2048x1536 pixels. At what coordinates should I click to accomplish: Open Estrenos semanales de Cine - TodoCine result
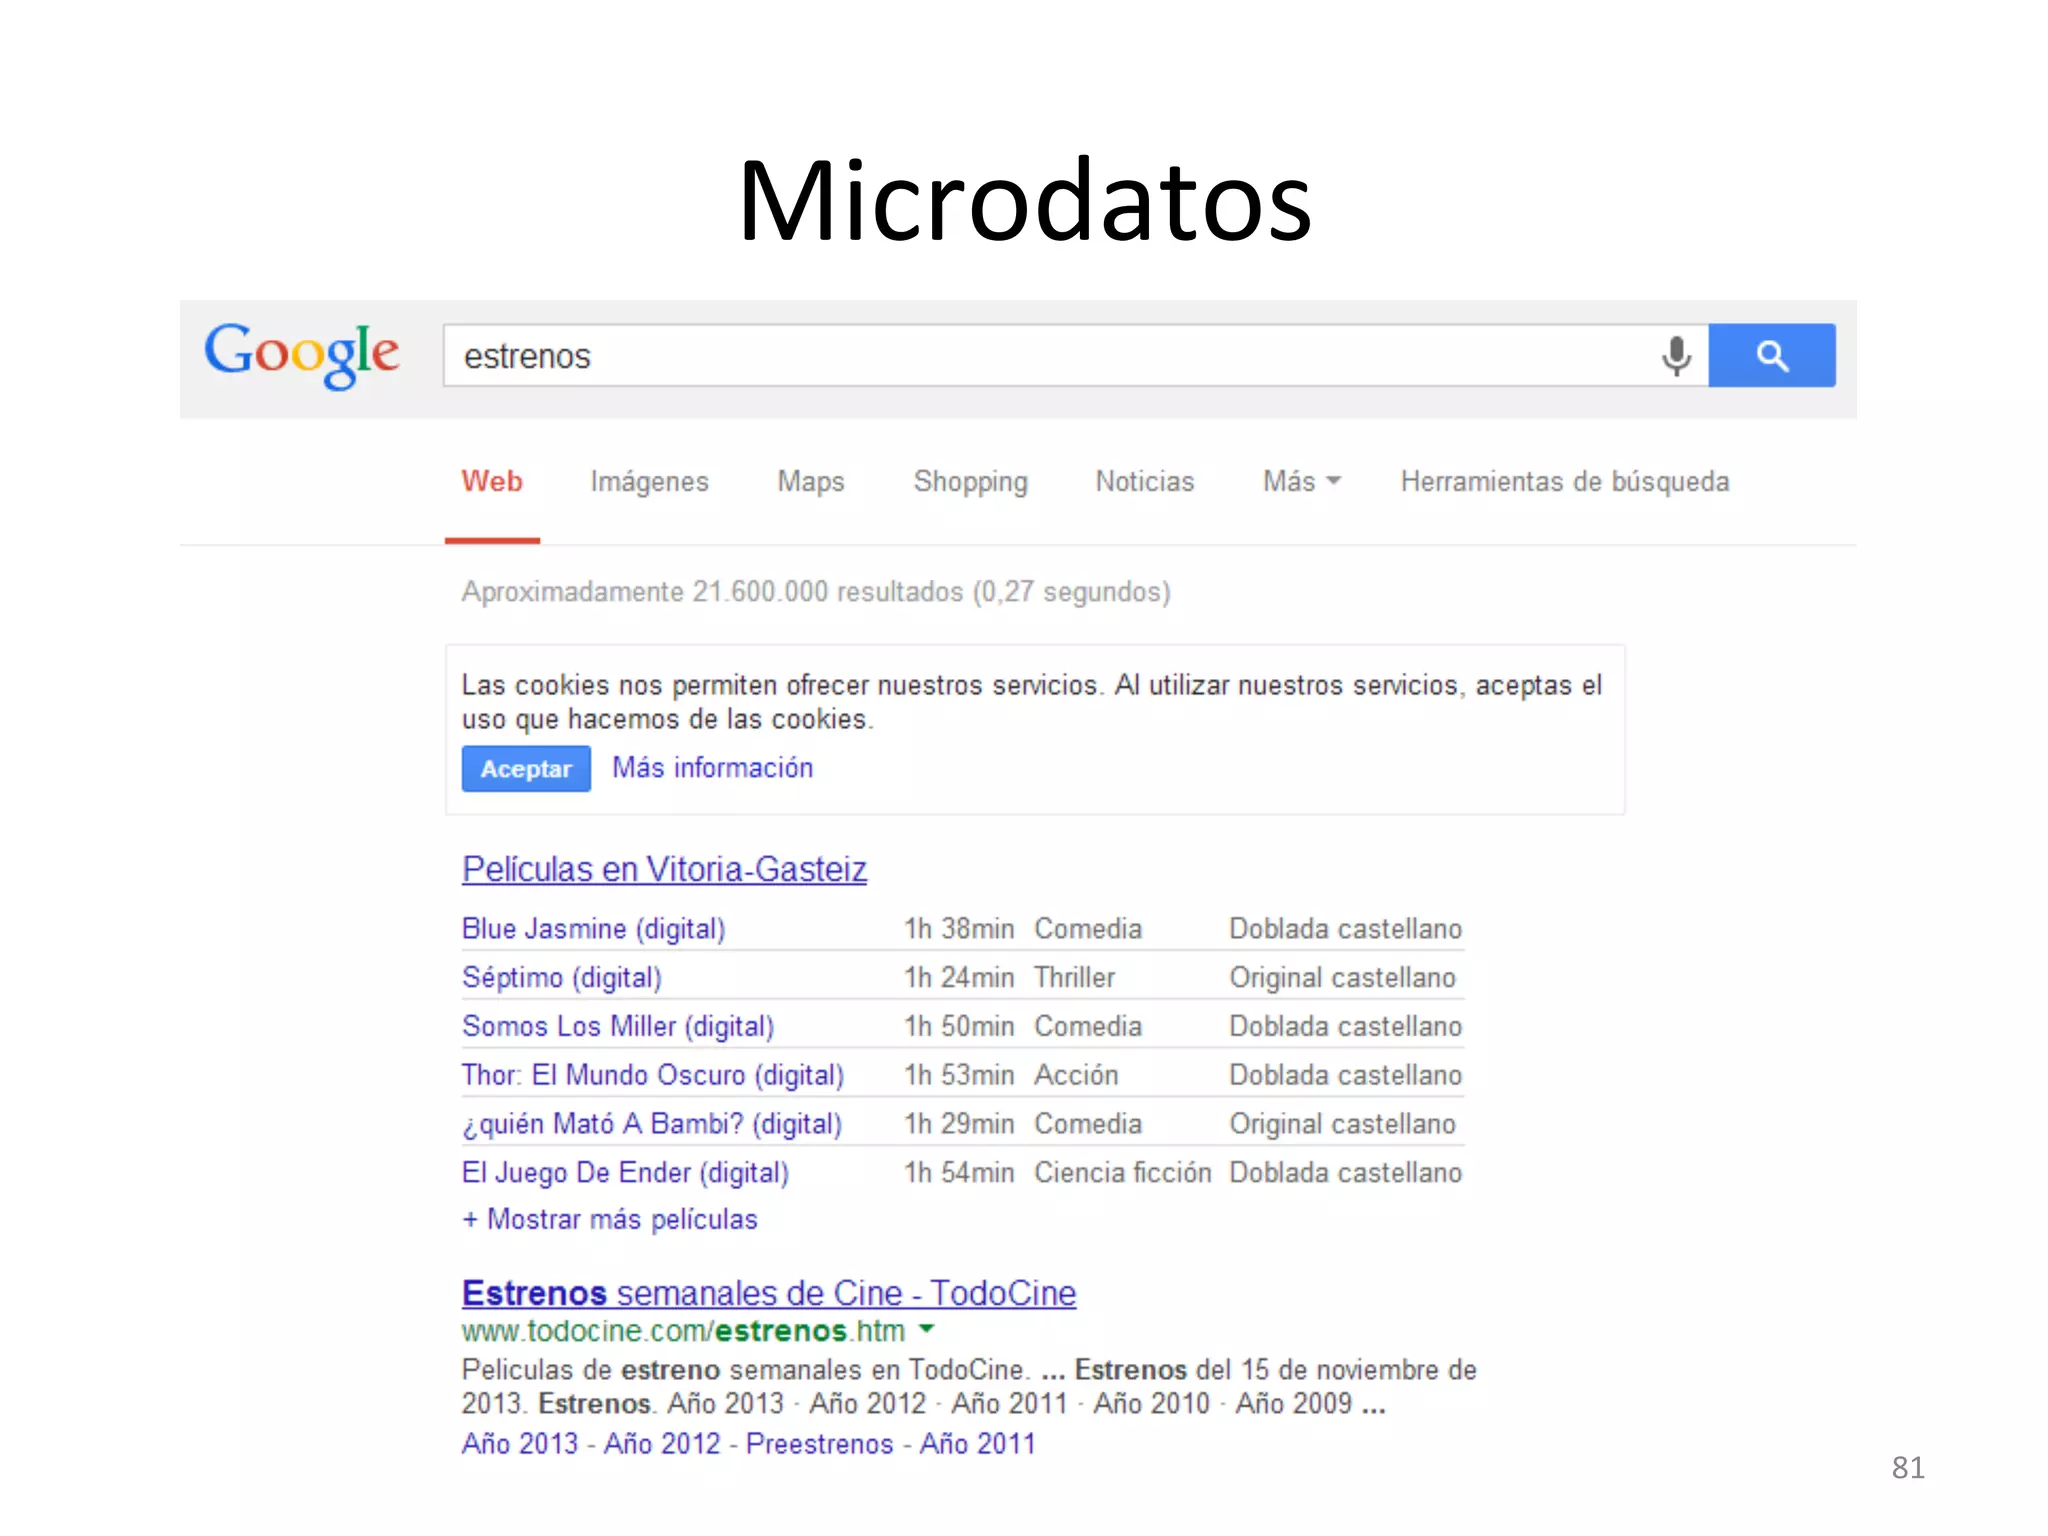tap(769, 1293)
